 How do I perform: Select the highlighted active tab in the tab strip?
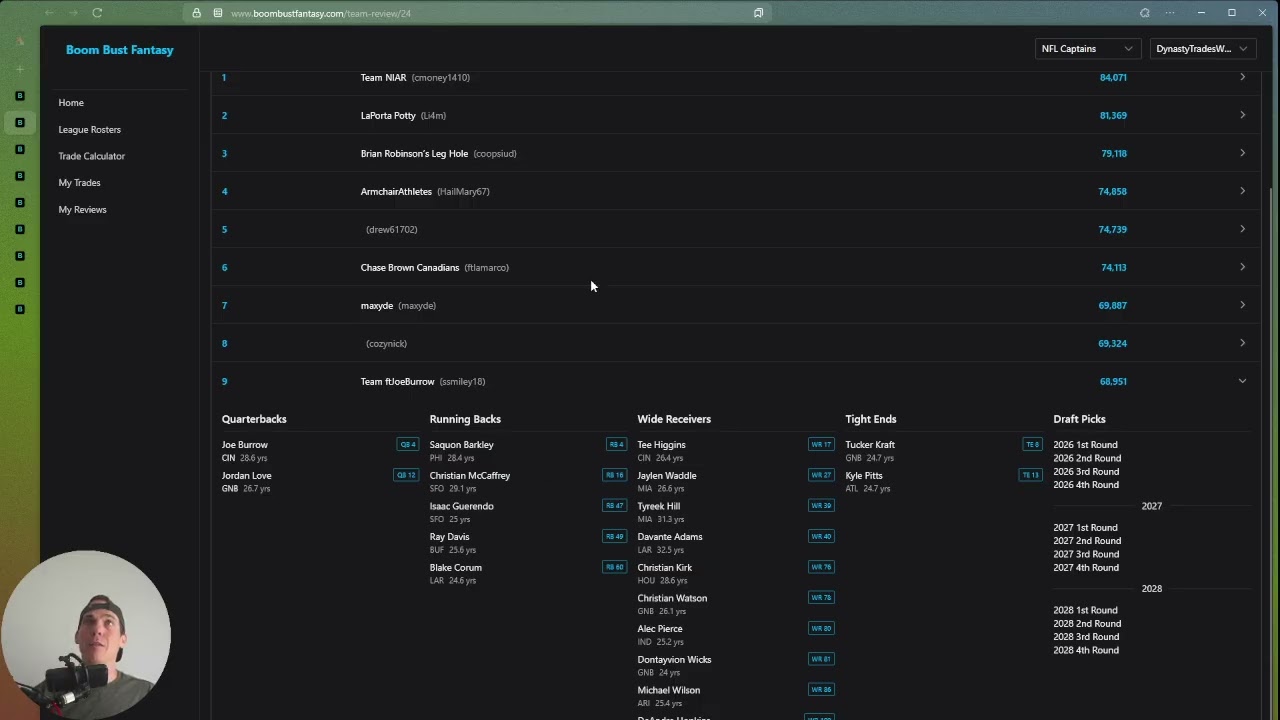tap(20, 122)
